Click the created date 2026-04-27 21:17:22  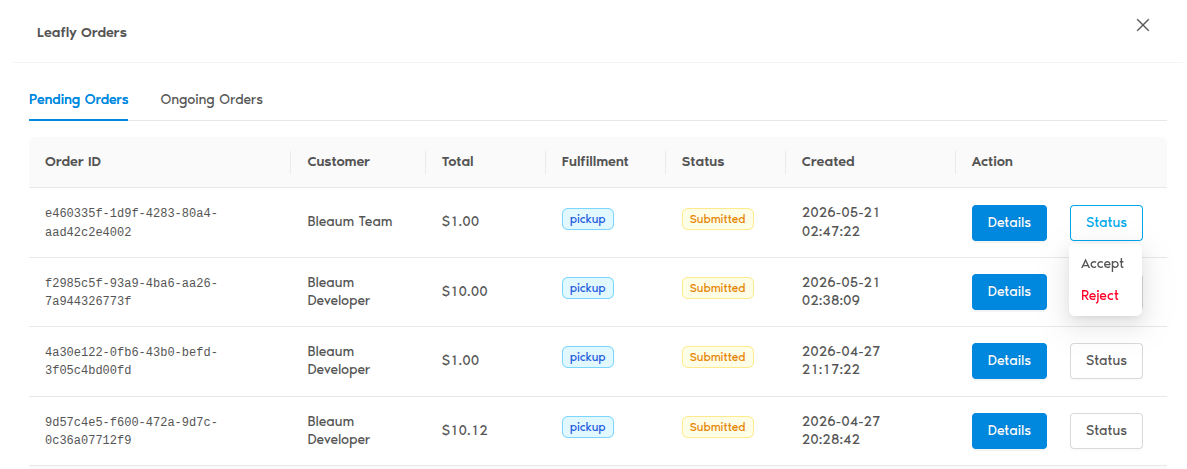[840, 360]
